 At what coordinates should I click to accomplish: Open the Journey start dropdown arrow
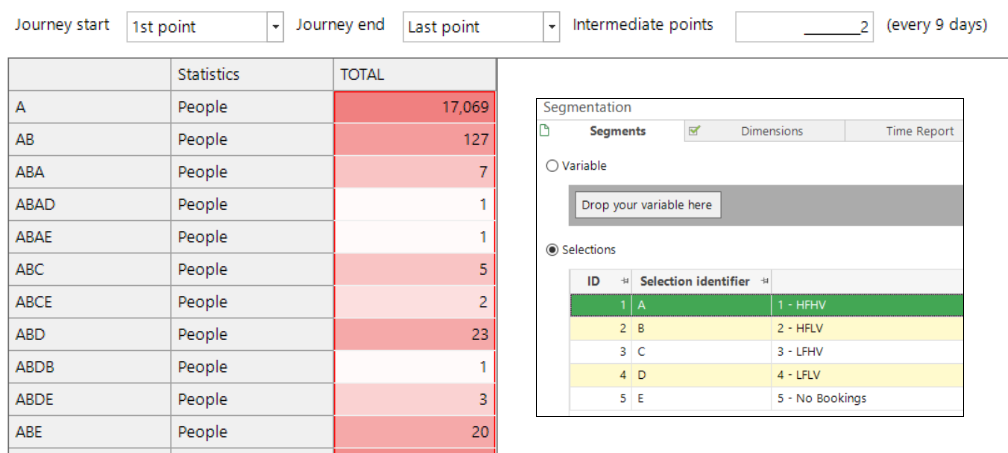(x=275, y=27)
